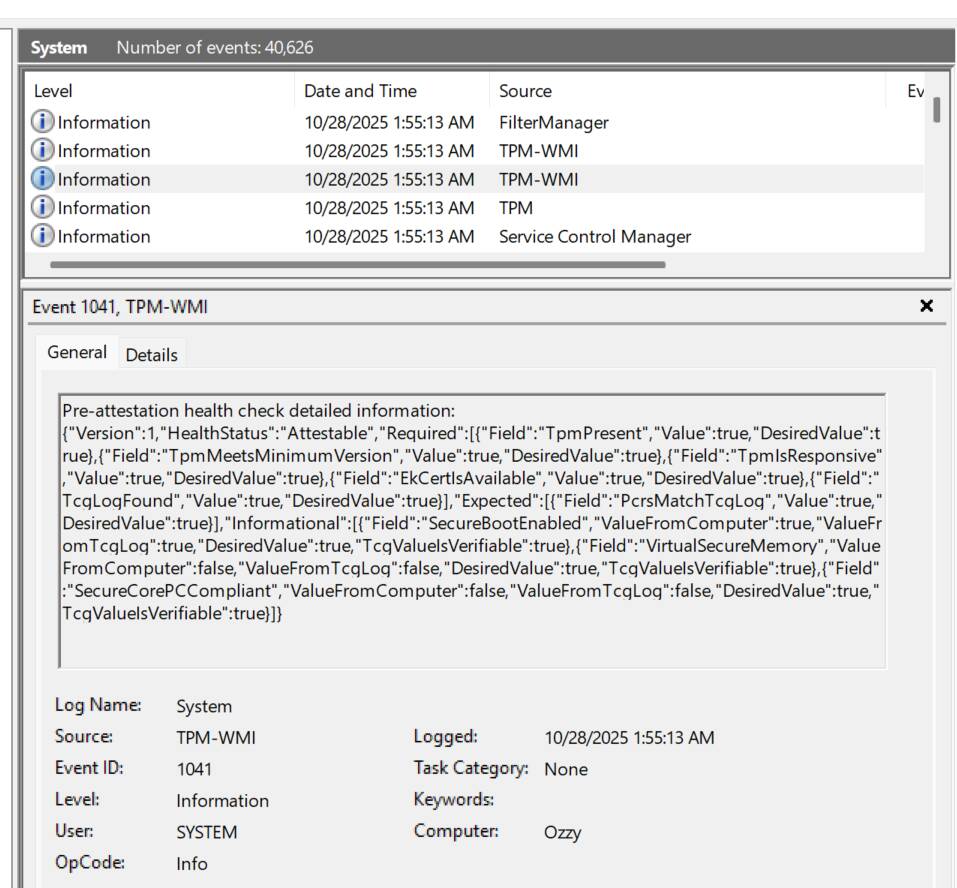This screenshot has width=957, height=888.
Task: Select the Service Control Manager source cell
Action: 595,237
